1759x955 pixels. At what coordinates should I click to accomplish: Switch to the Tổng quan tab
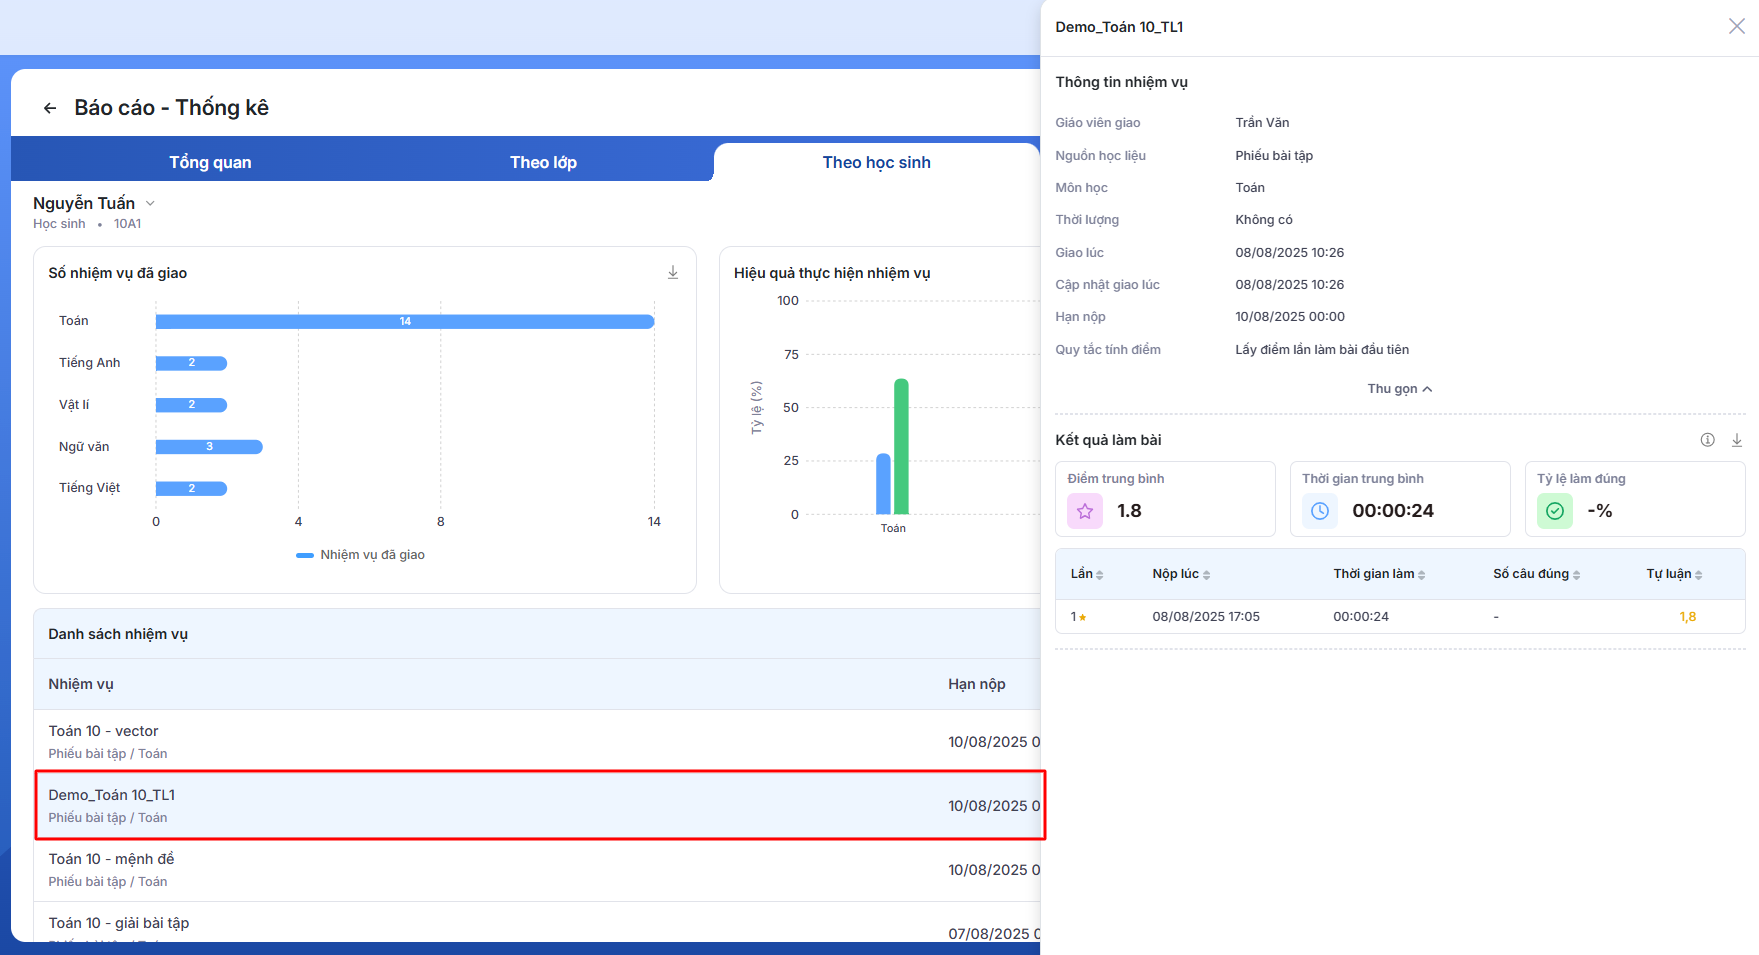pyautogui.click(x=210, y=162)
